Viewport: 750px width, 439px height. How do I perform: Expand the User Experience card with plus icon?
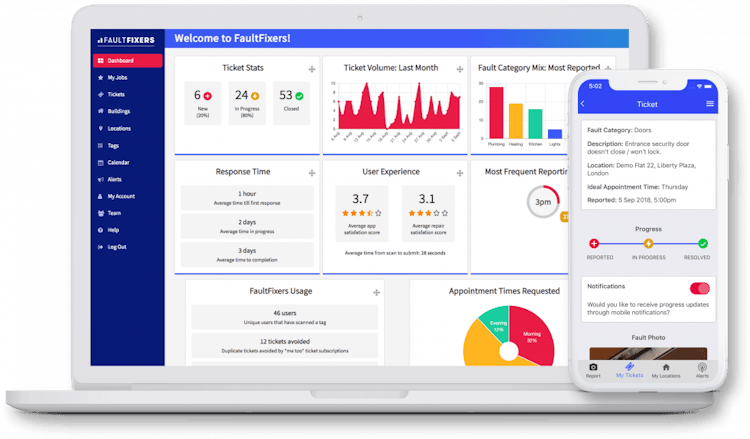click(460, 173)
